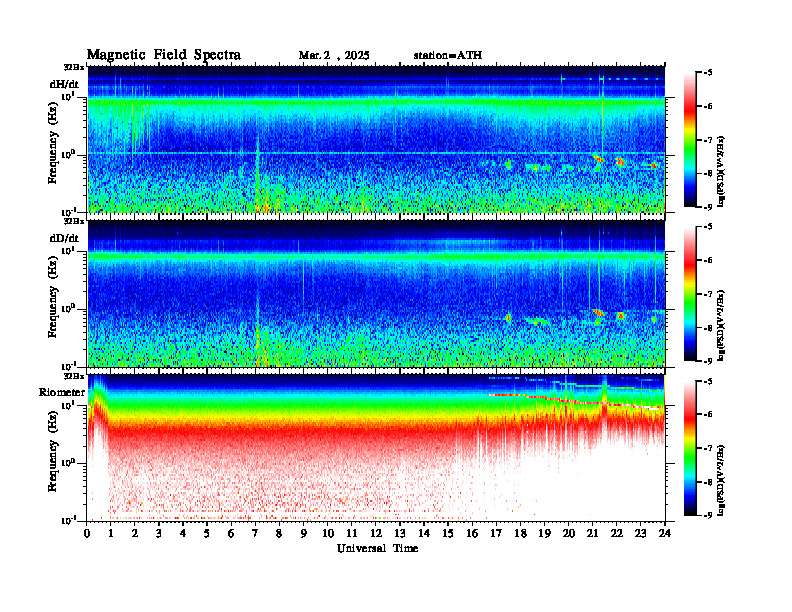Click the Frequency (Hz) label of dH/dt panel
The height and width of the screenshot is (612, 792).
53,144
